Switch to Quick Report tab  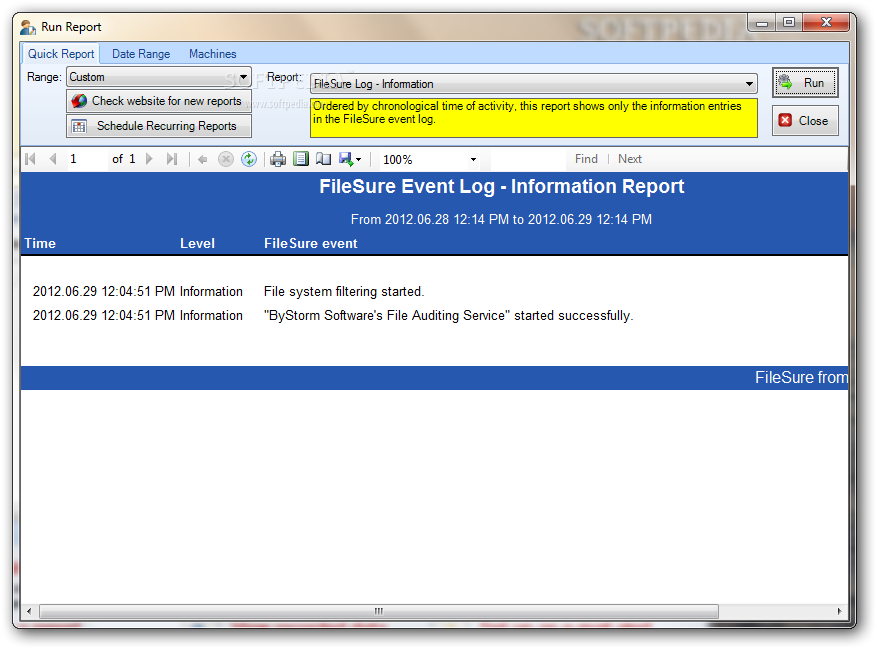point(61,54)
